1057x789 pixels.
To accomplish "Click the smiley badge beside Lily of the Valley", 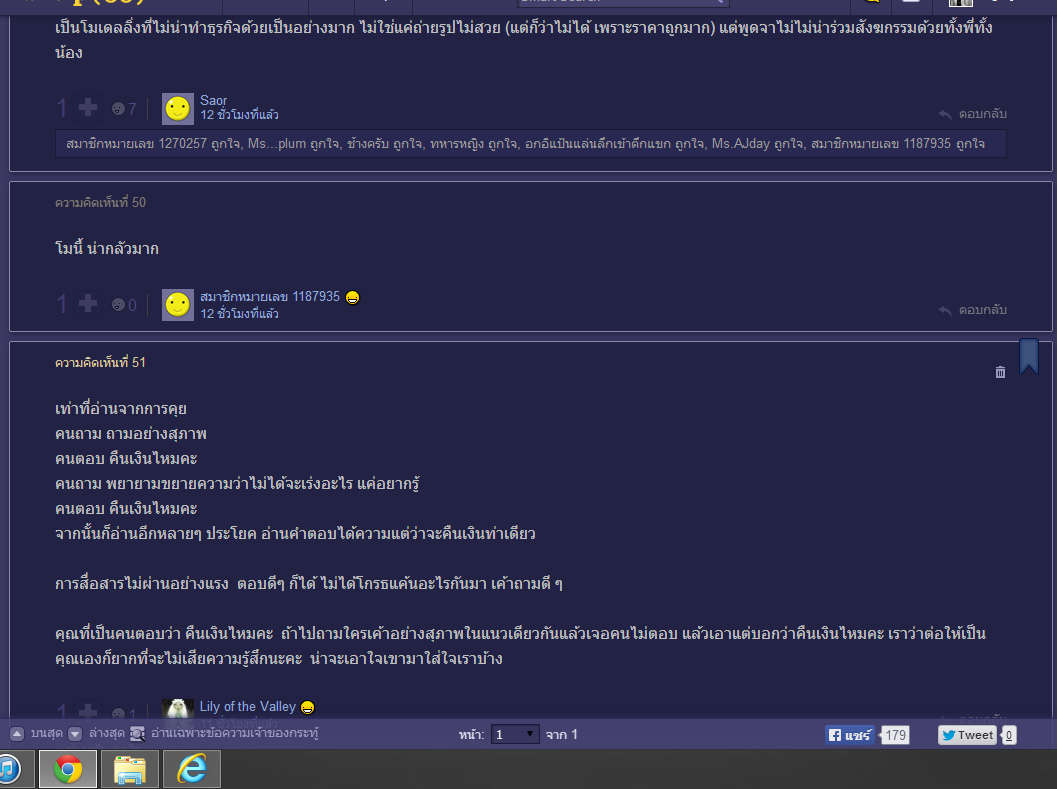I will [x=307, y=707].
